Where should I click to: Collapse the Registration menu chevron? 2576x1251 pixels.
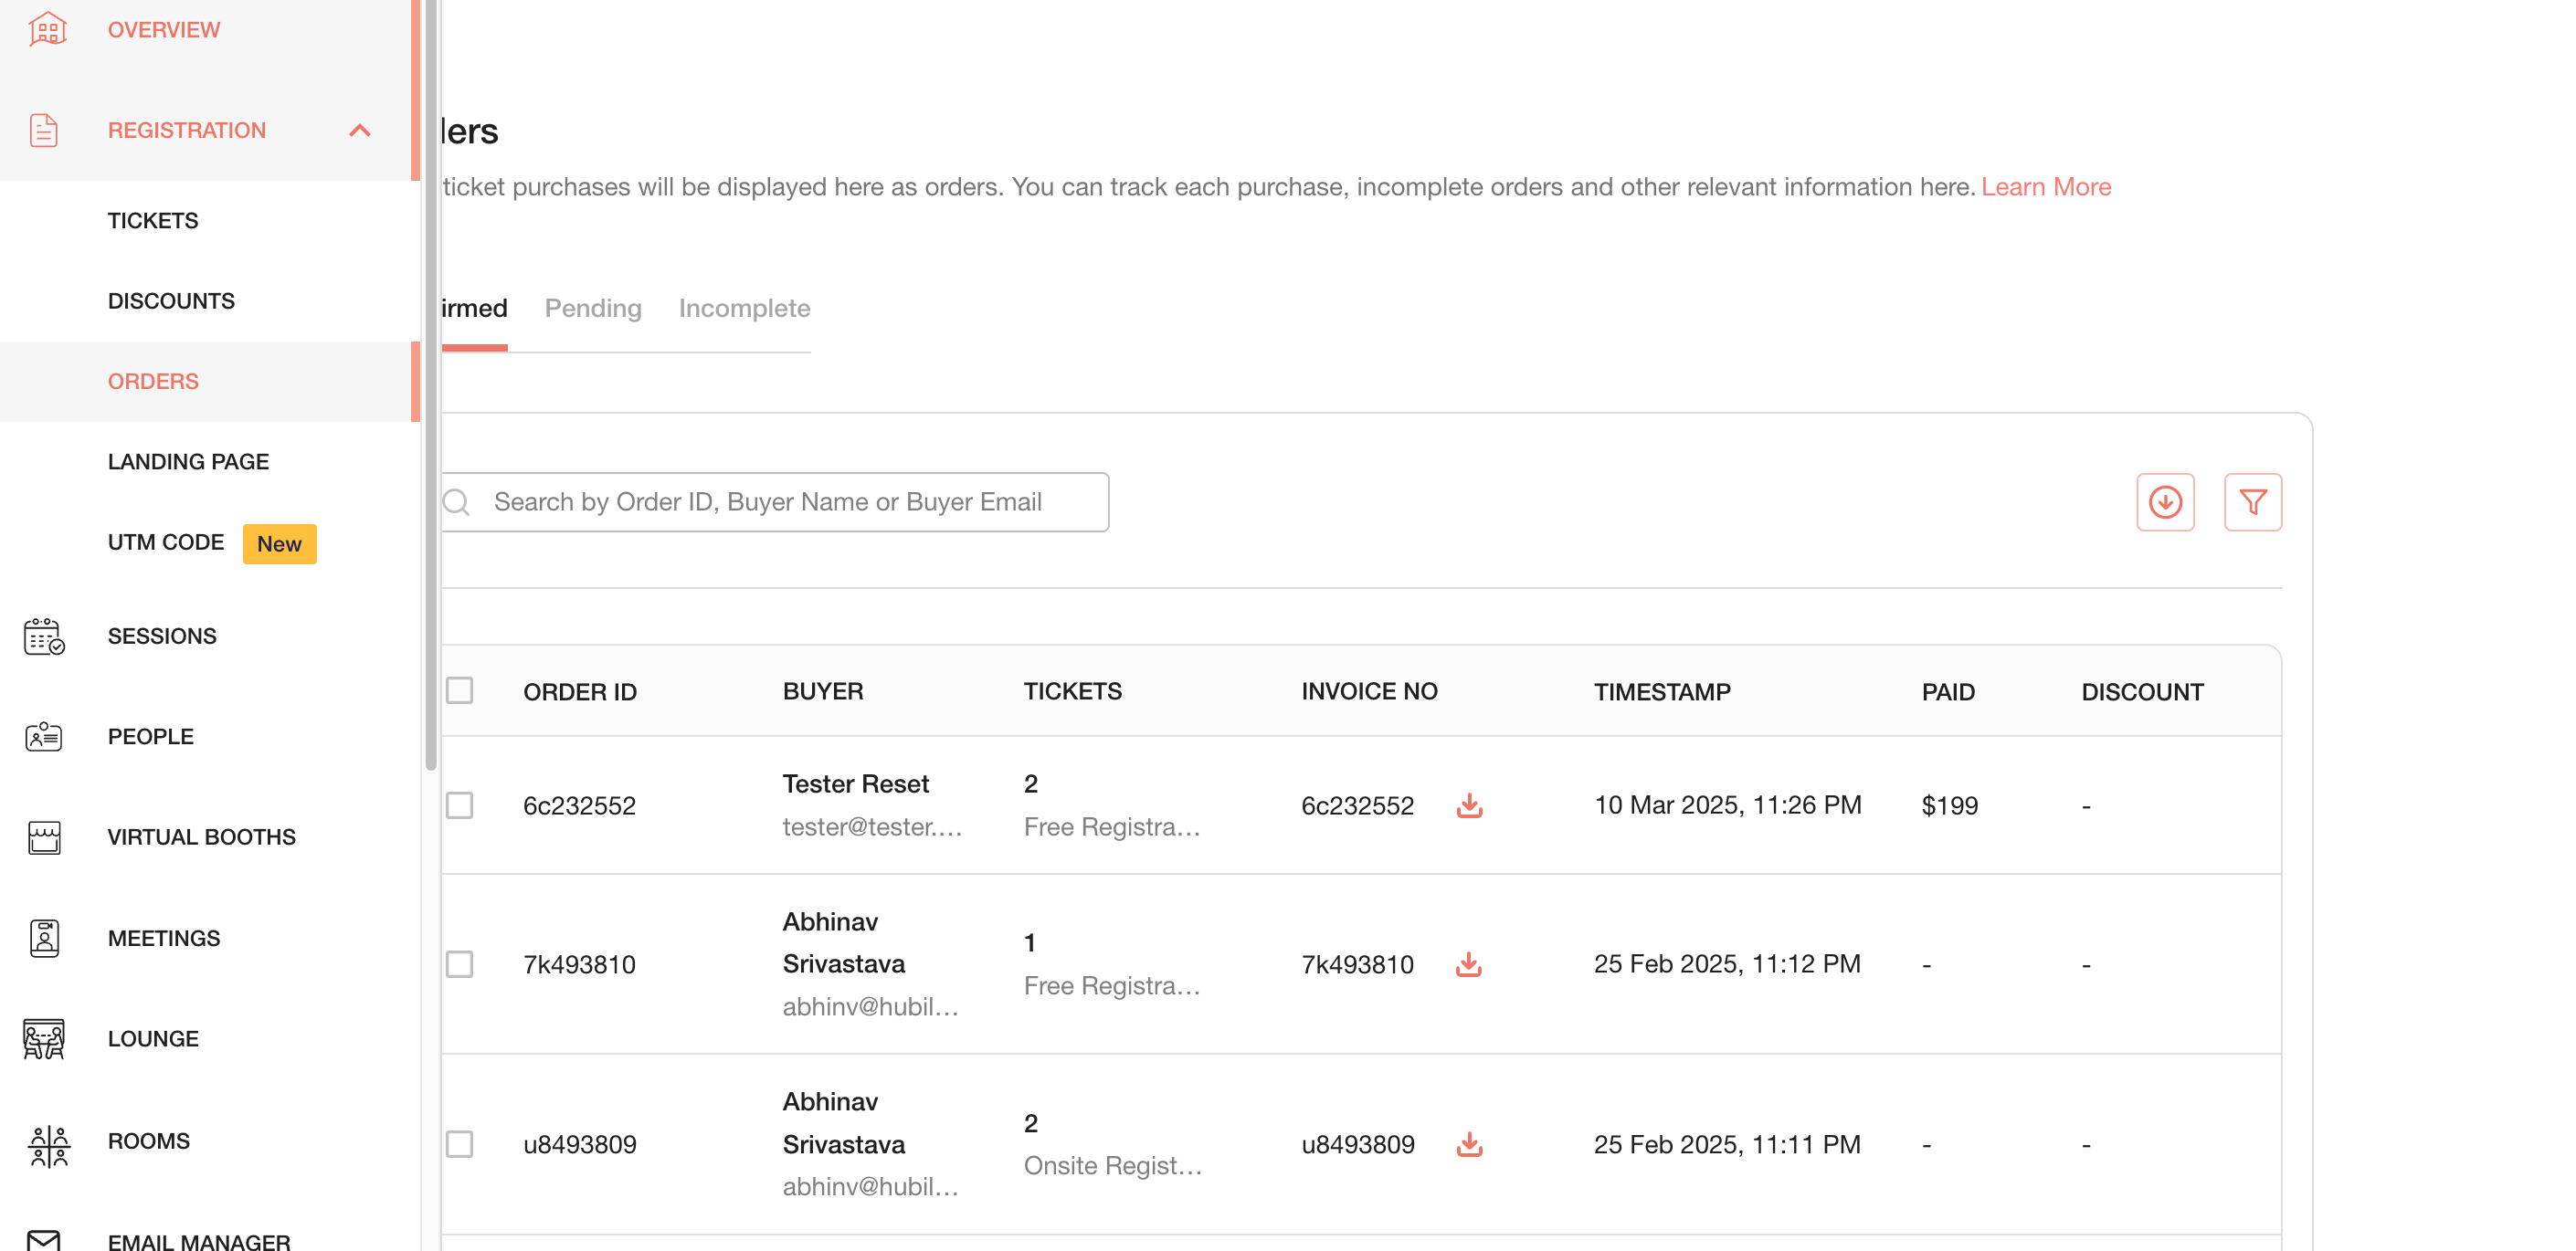(360, 131)
